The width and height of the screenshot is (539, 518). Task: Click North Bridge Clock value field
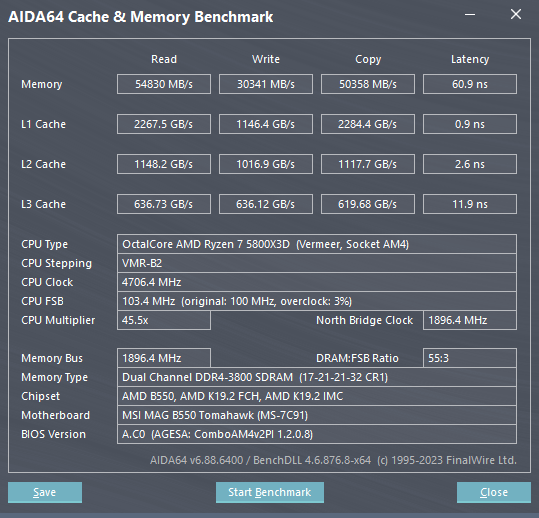click(470, 320)
